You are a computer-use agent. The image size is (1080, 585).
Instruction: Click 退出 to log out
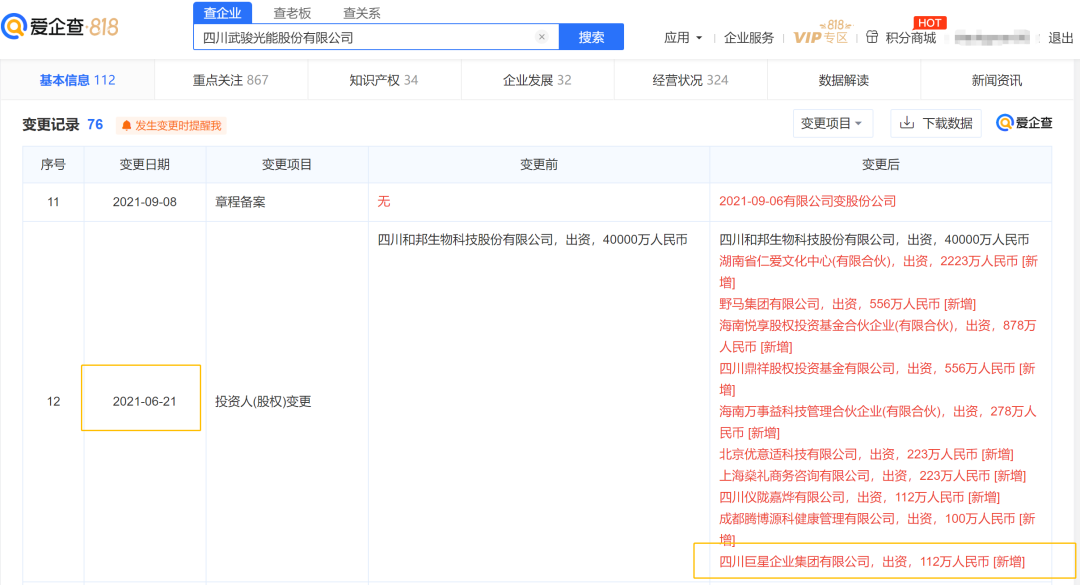(x=1060, y=38)
